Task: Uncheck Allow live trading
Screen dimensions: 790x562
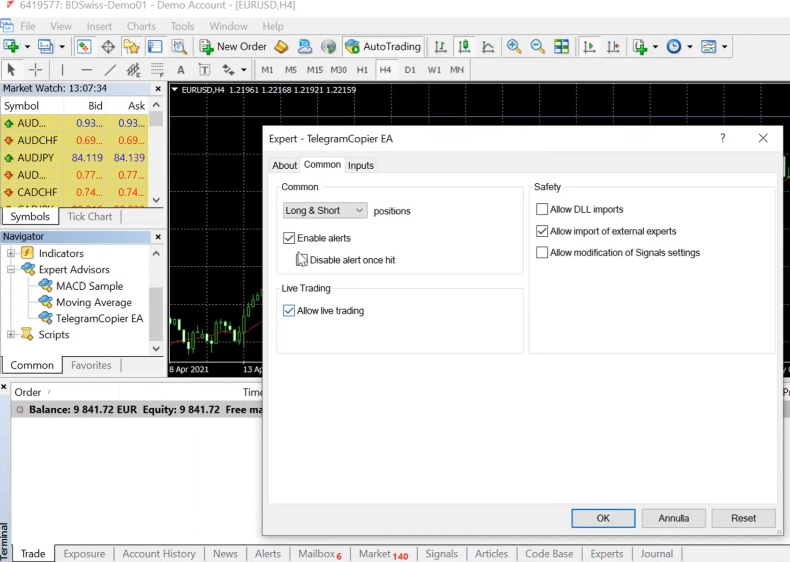Action: pyautogui.click(x=289, y=311)
